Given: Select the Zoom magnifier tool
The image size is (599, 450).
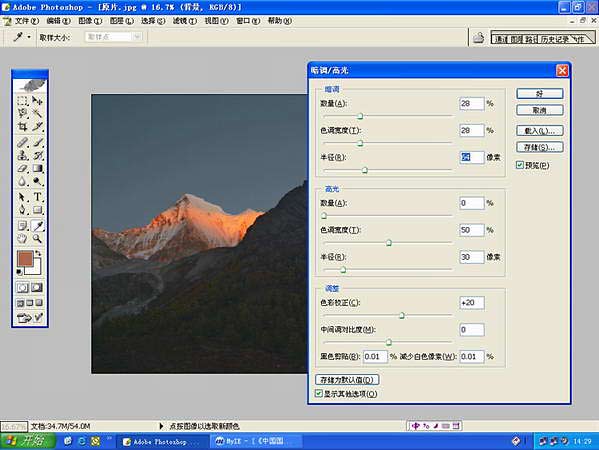Looking at the screenshot, I should pos(37,239).
